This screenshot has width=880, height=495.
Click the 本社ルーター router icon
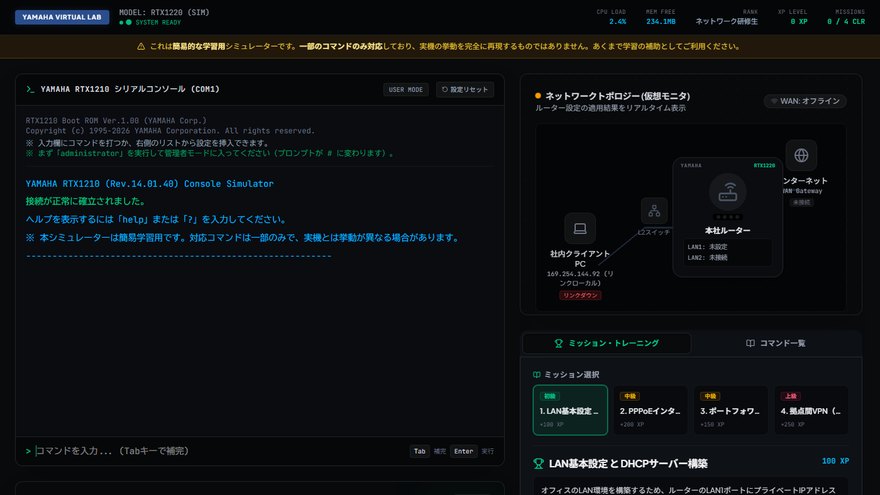click(728, 192)
